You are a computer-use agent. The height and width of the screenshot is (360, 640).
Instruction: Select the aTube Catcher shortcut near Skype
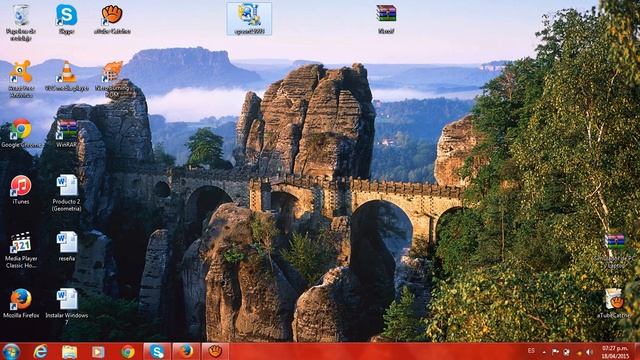pyautogui.click(x=112, y=19)
